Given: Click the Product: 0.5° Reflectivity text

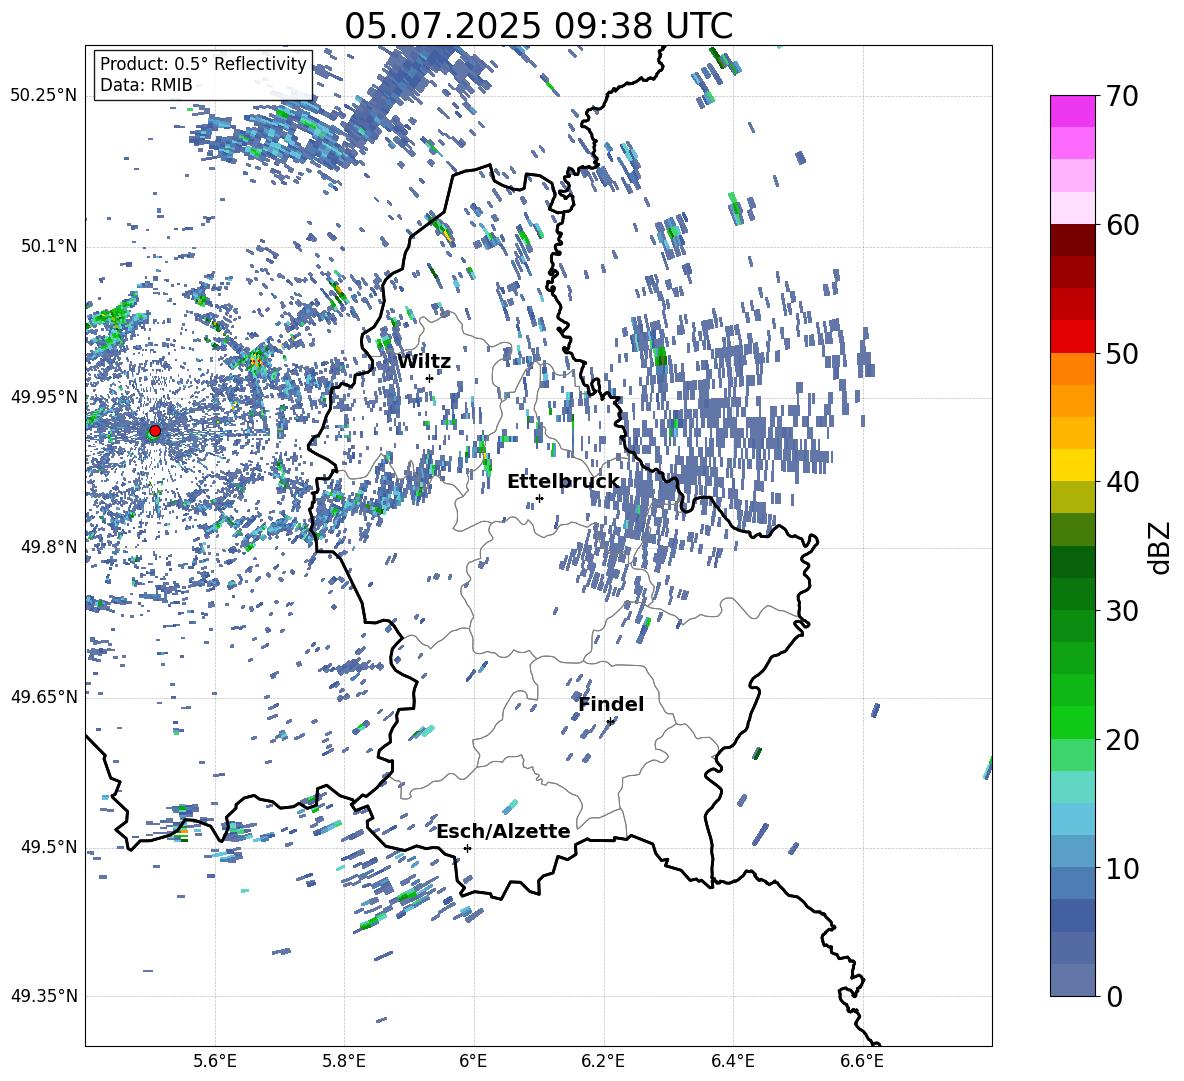Looking at the screenshot, I should (x=203, y=64).
